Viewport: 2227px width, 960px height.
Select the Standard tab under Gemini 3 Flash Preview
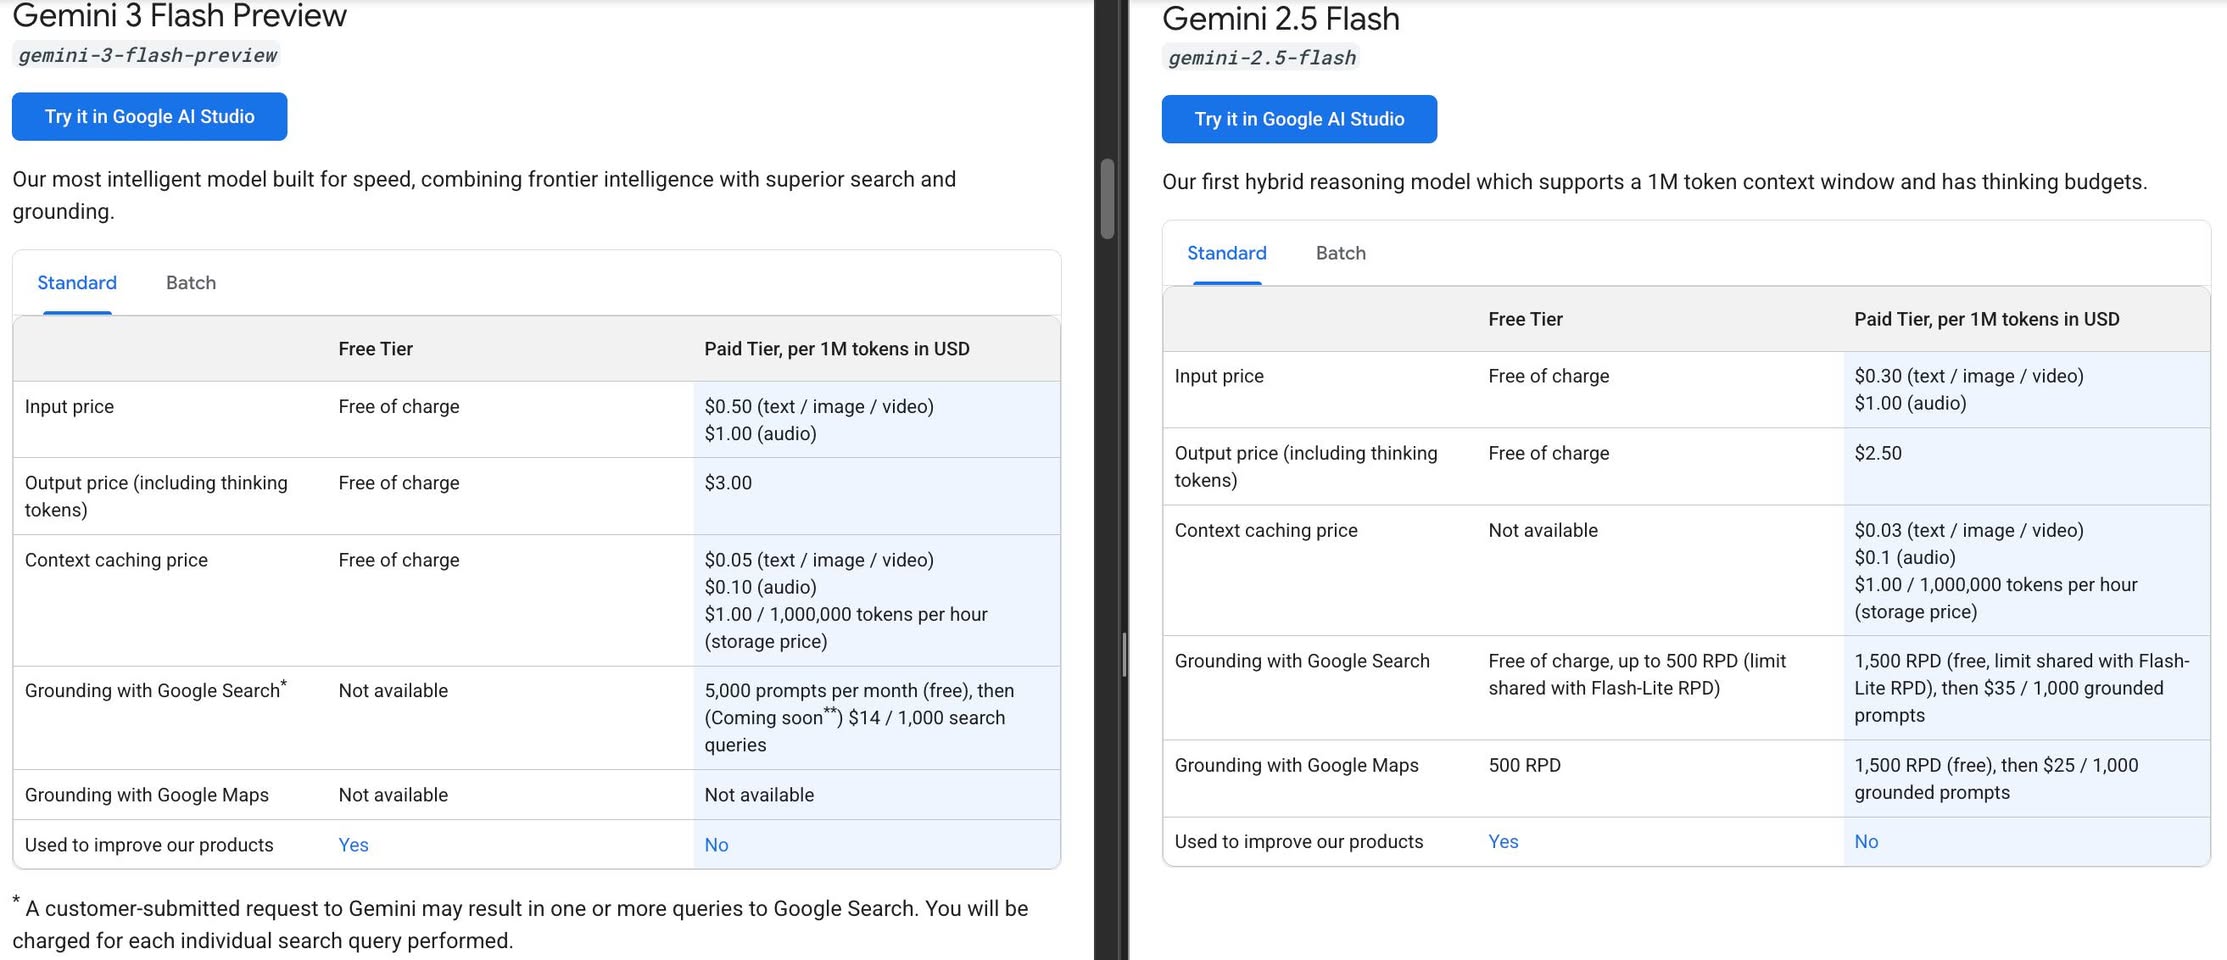(76, 283)
